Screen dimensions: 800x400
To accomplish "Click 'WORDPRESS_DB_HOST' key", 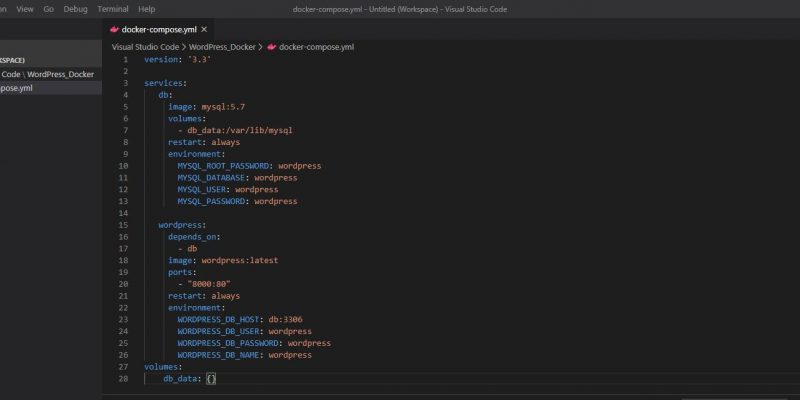I will [218, 319].
